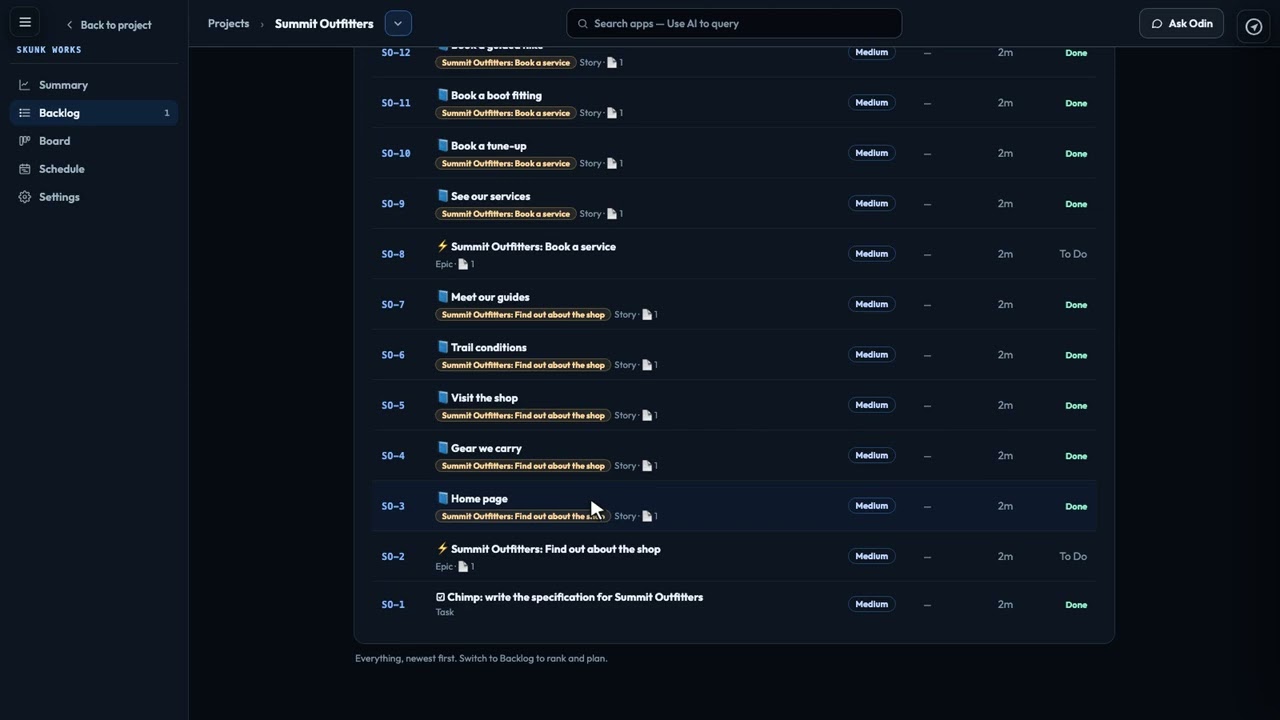Click the Board icon in sidebar
This screenshot has width=1280, height=720.
pyautogui.click(x=25, y=141)
